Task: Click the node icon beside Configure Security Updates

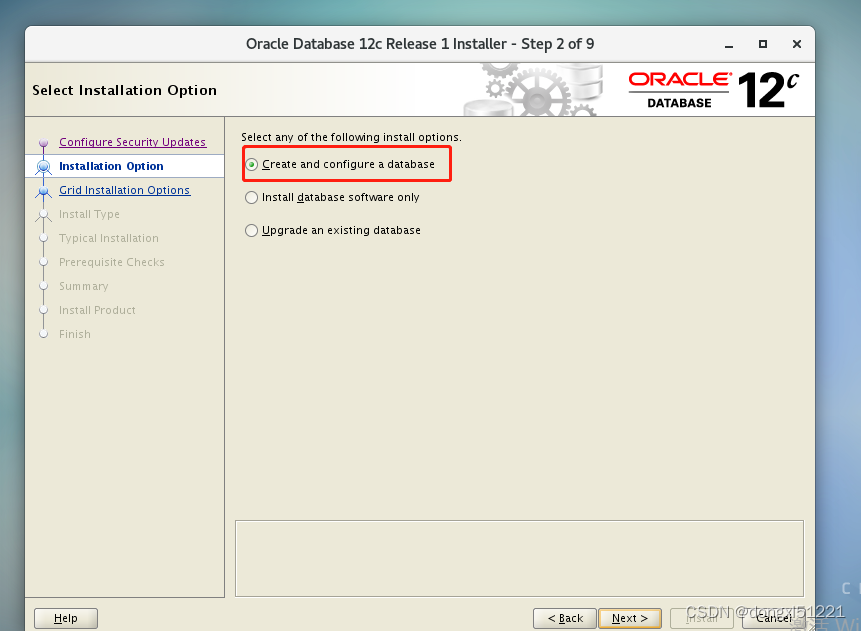Action: pos(43,142)
